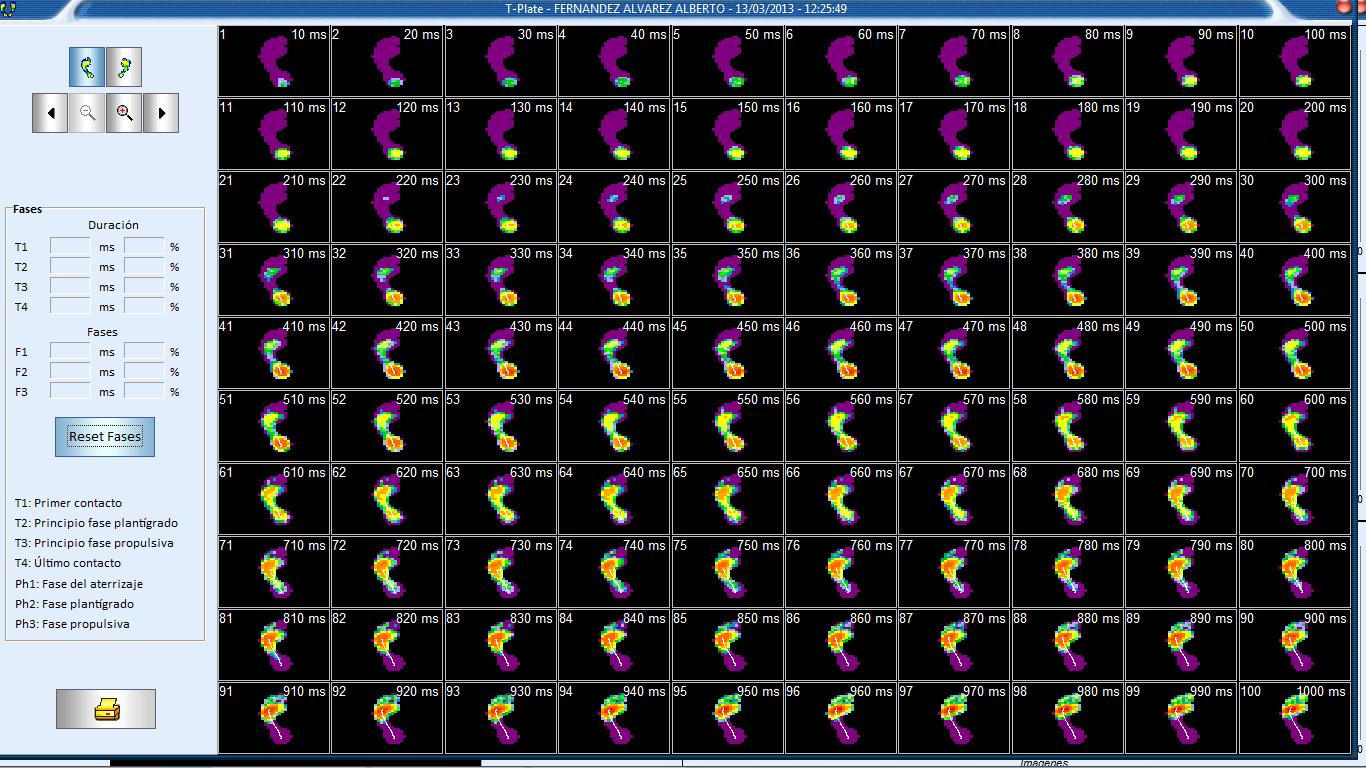Select frame 49 at 490 ms

(1181, 353)
